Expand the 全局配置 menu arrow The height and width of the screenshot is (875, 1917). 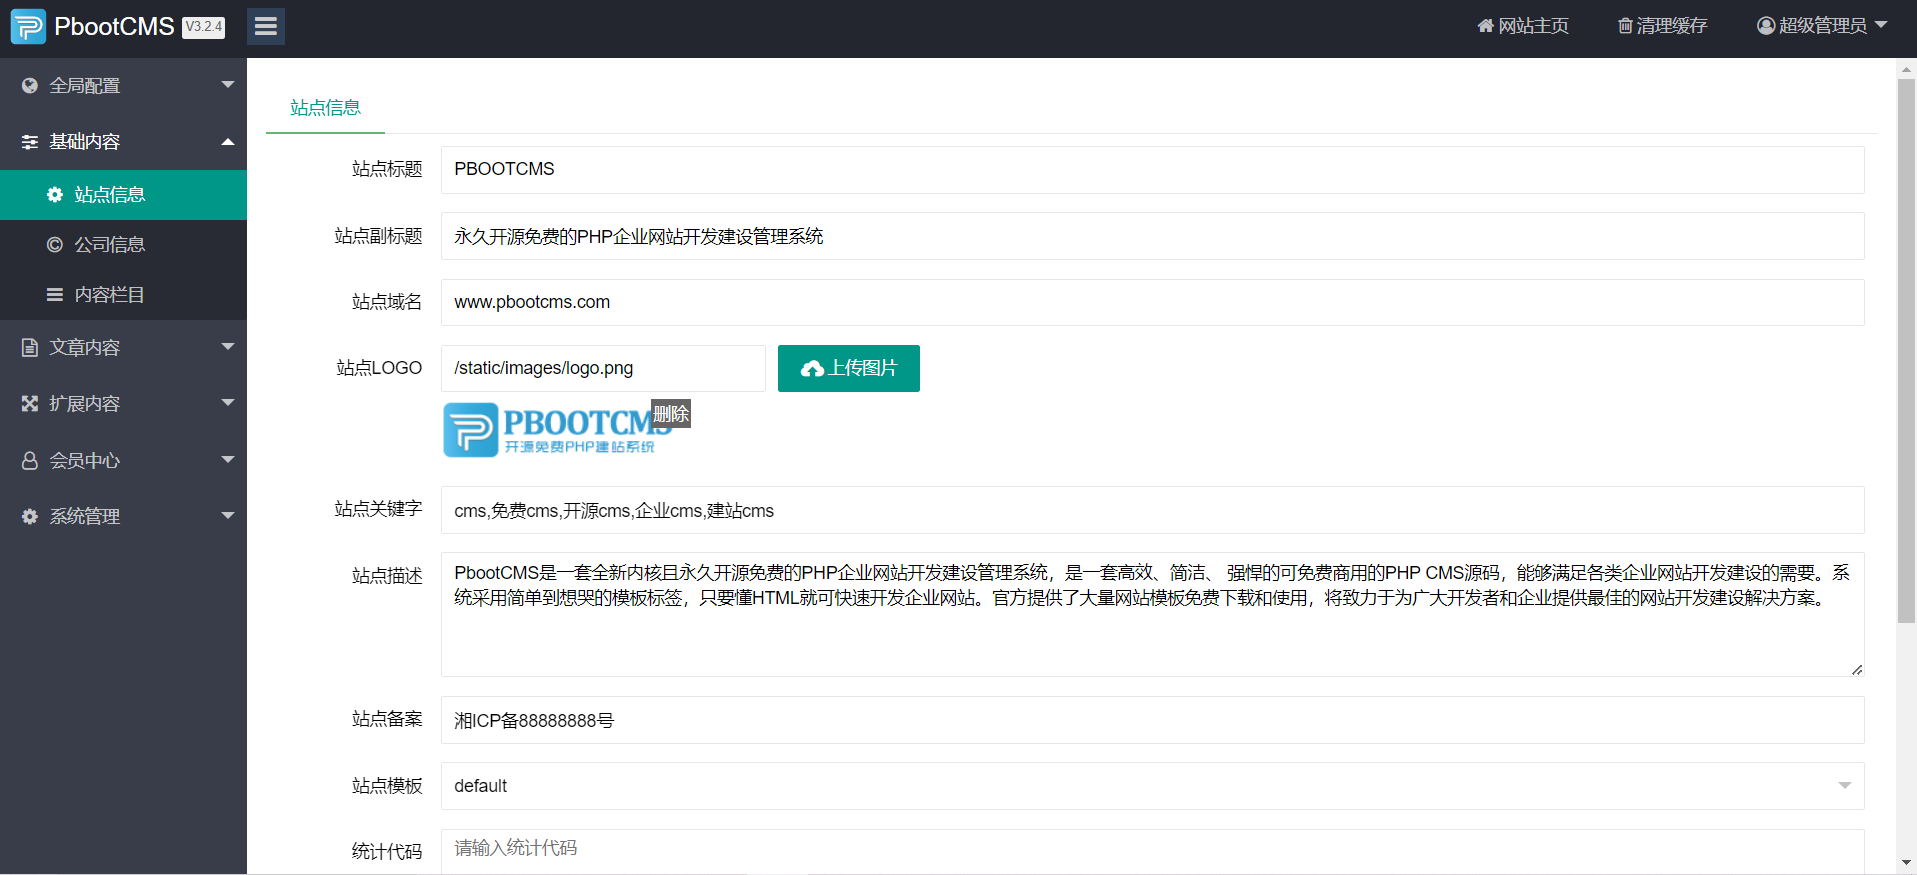point(228,85)
